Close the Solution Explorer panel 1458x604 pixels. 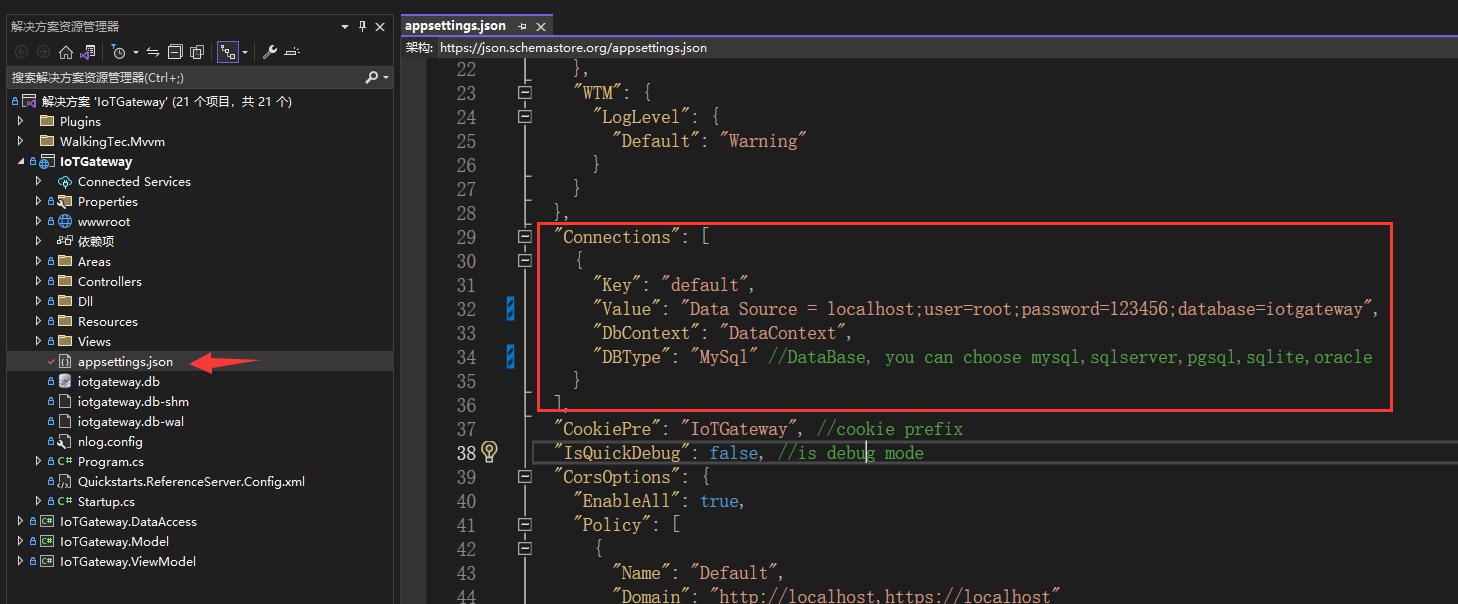380,26
